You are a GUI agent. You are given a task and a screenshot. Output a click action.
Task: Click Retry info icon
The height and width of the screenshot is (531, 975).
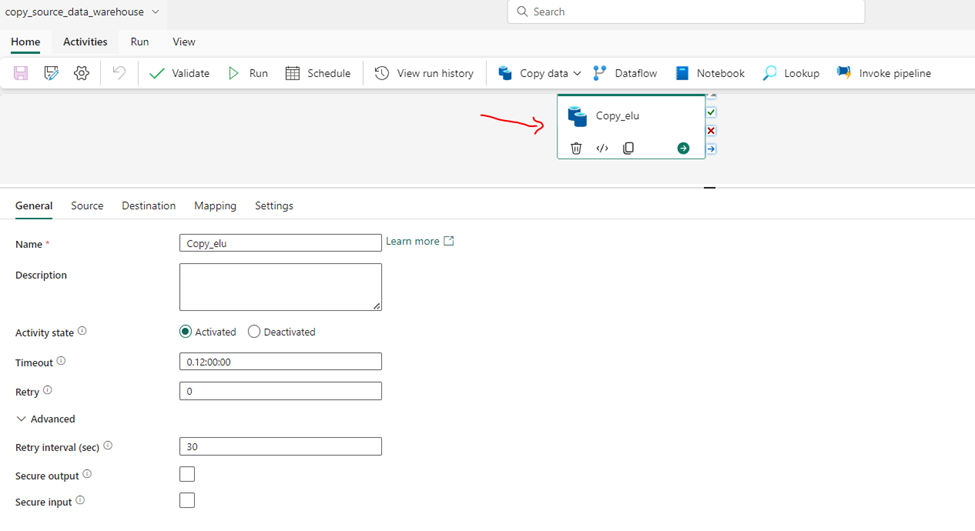click(47, 390)
